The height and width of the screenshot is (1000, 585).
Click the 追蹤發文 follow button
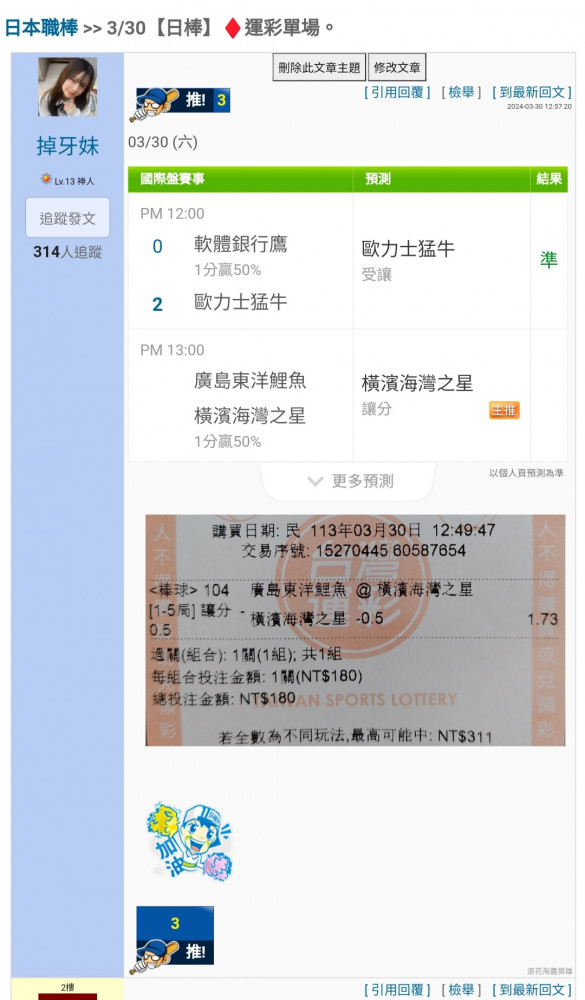pos(68,218)
